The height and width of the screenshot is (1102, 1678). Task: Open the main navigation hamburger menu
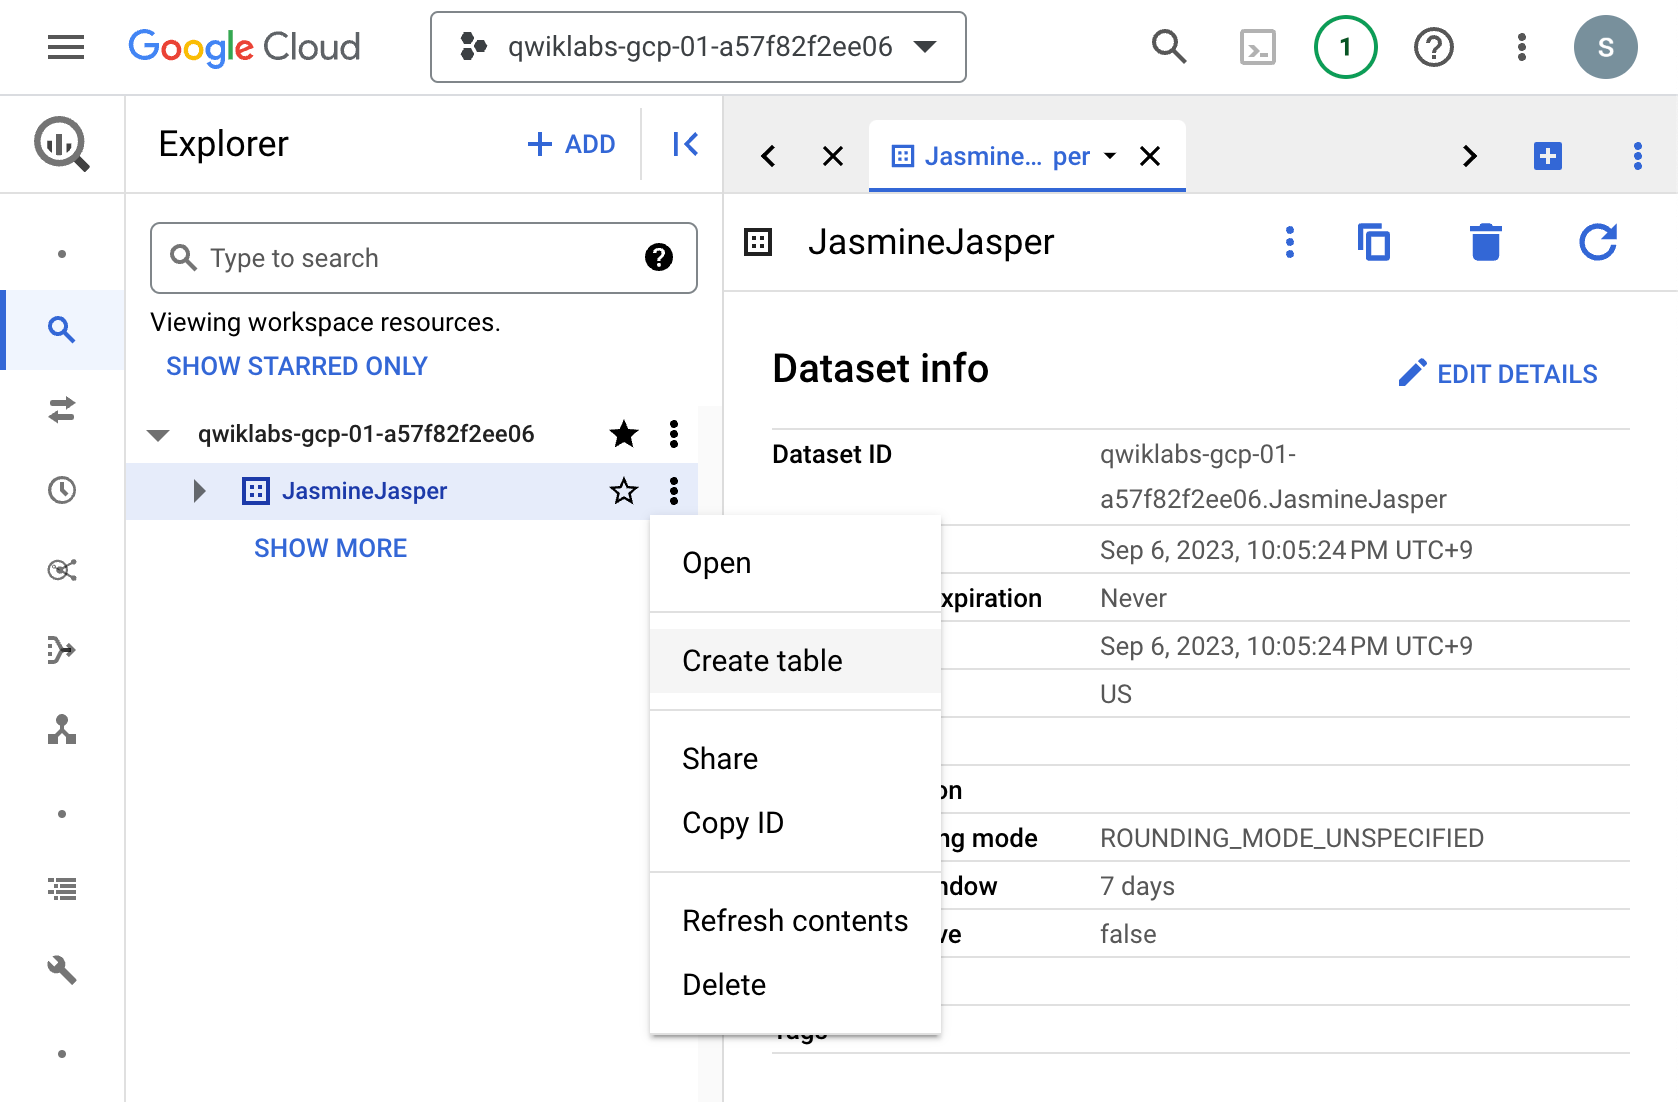66,47
